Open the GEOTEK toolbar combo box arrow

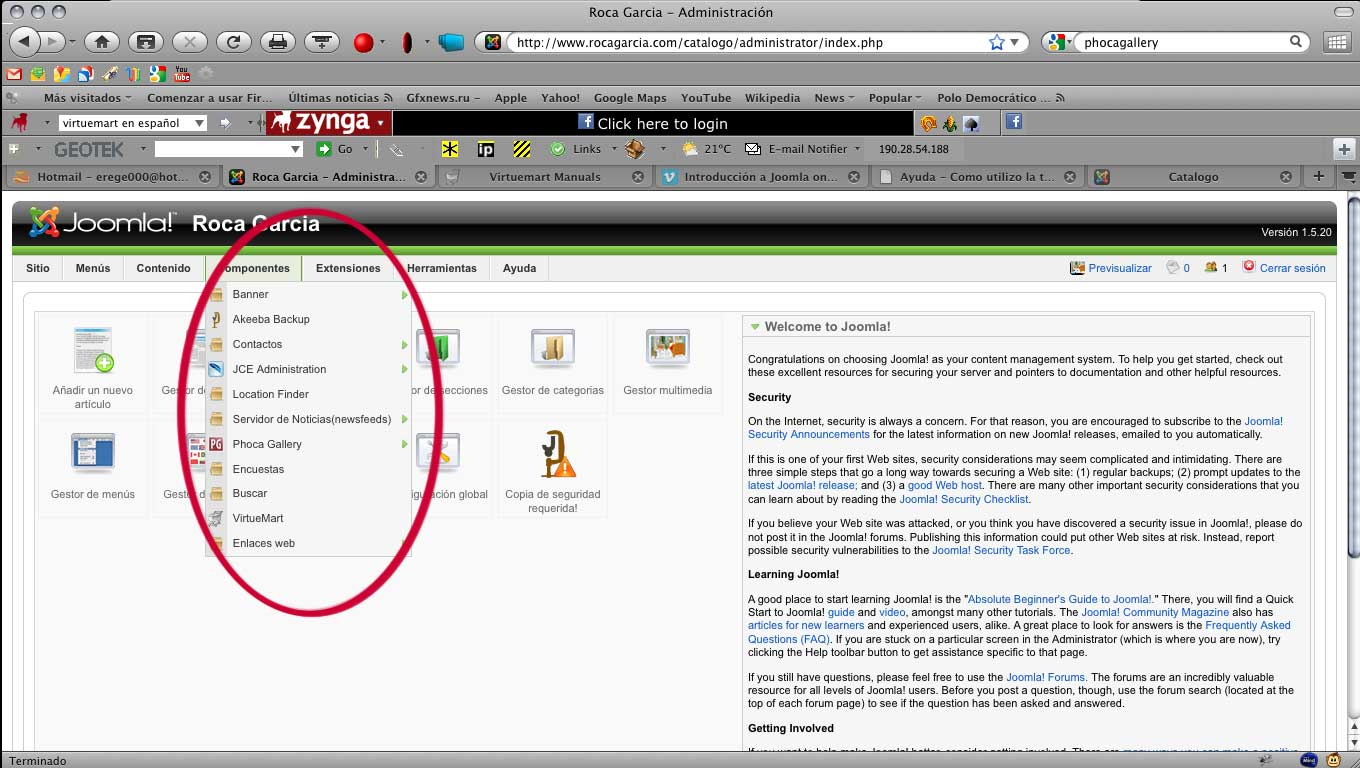[x=295, y=149]
